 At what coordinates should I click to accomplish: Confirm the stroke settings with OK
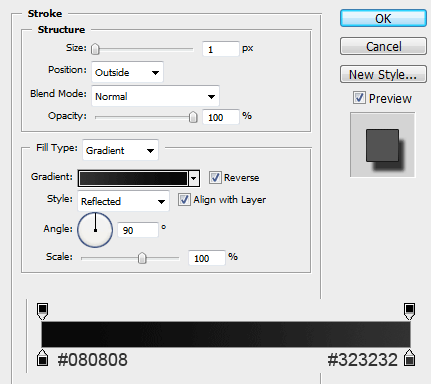(383, 18)
